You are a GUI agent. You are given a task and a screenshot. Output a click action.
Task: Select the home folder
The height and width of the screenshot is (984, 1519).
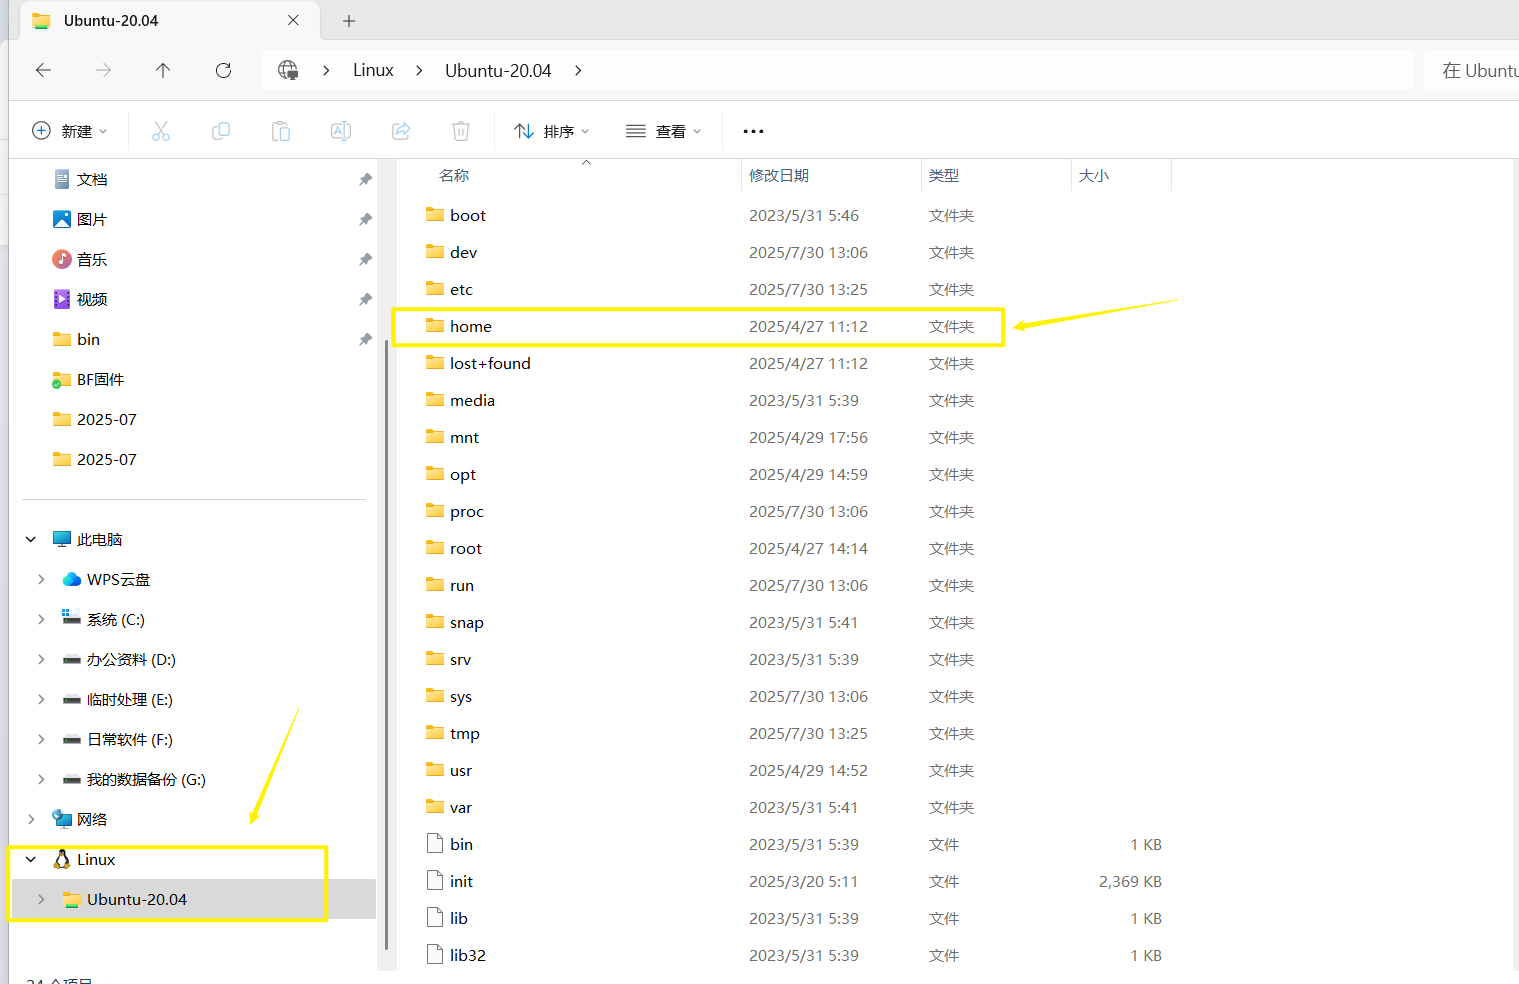(470, 326)
